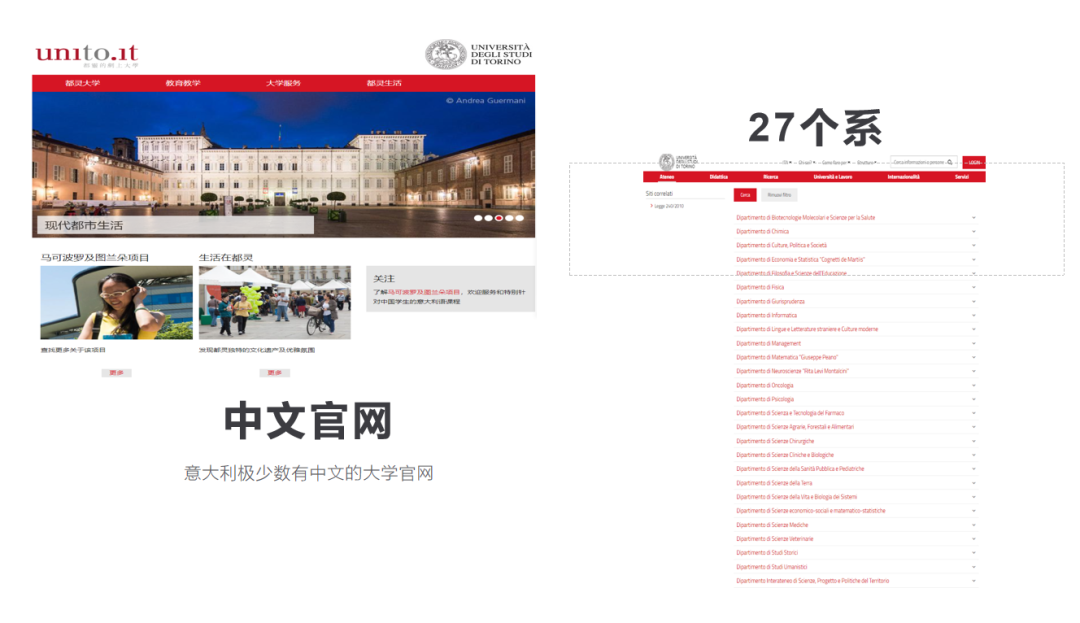Open the 'Chi sei?' dropdown
Viewport: 1080px width, 623px height.
point(807,161)
